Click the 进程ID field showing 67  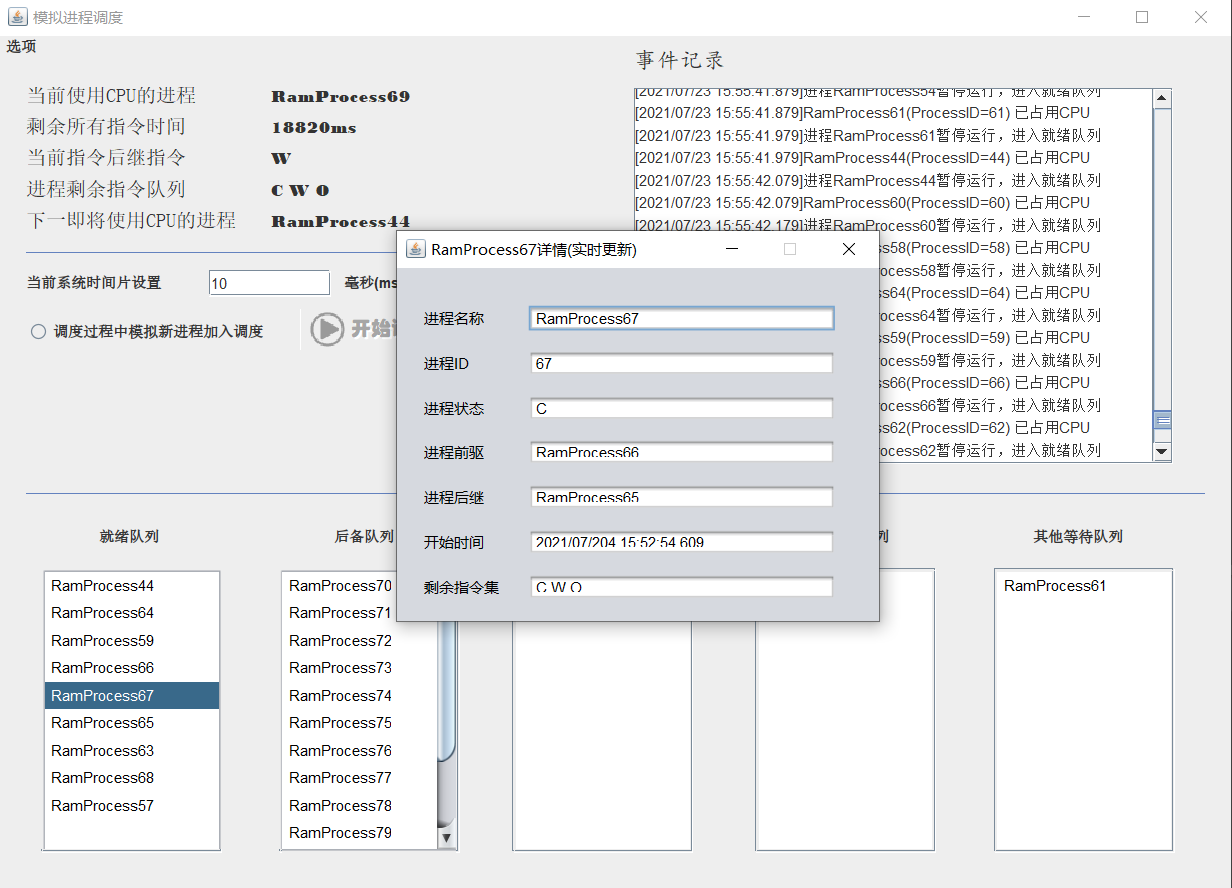tap(681, 362)
